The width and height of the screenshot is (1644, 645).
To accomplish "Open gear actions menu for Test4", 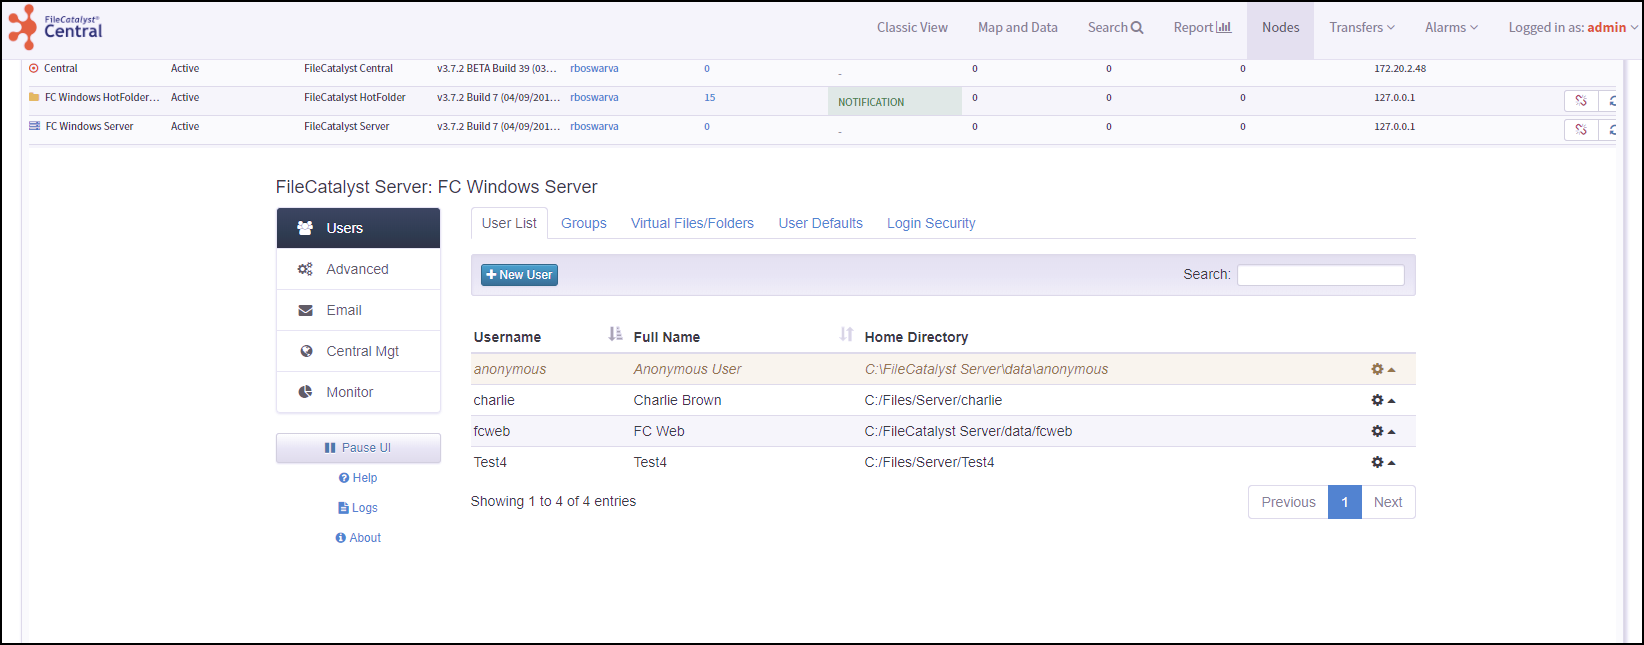I will [x=1383, y=462].
